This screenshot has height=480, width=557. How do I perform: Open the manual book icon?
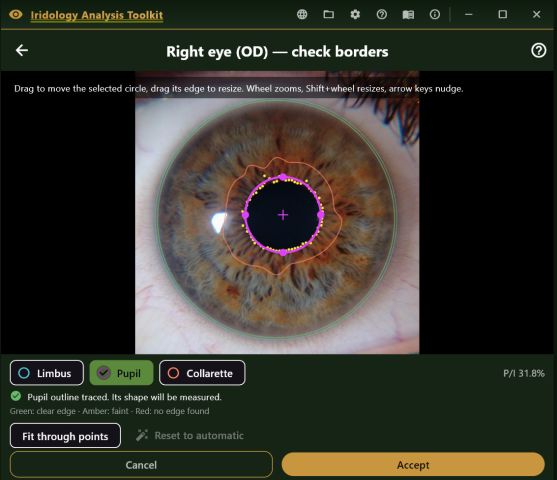coord(408,15)
